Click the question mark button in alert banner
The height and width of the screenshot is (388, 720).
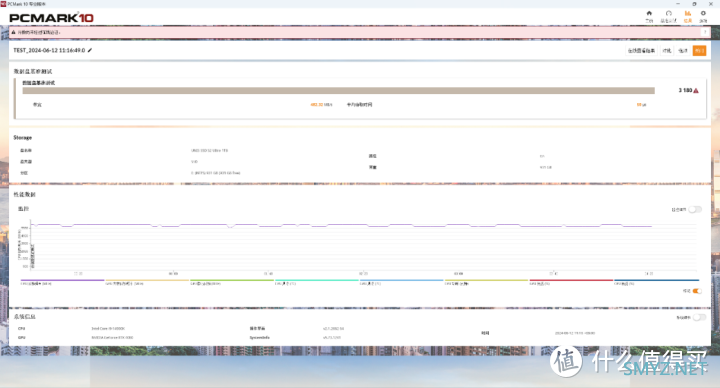pos(705,33)
